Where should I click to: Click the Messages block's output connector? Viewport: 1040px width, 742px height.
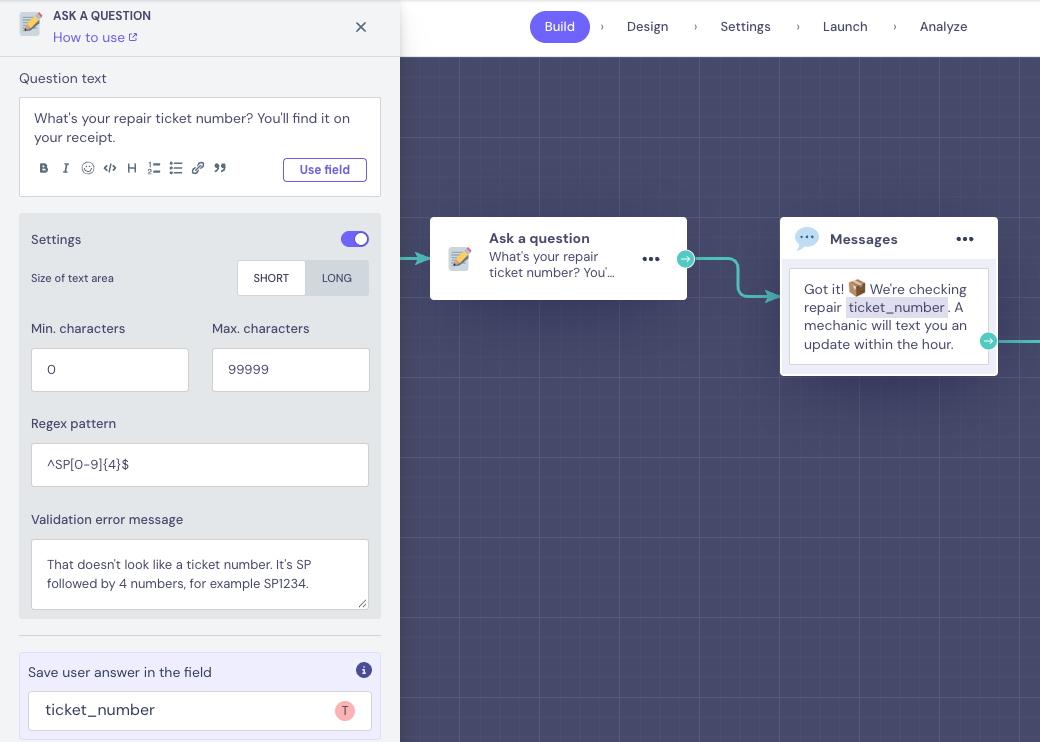[x=988, y=341]
